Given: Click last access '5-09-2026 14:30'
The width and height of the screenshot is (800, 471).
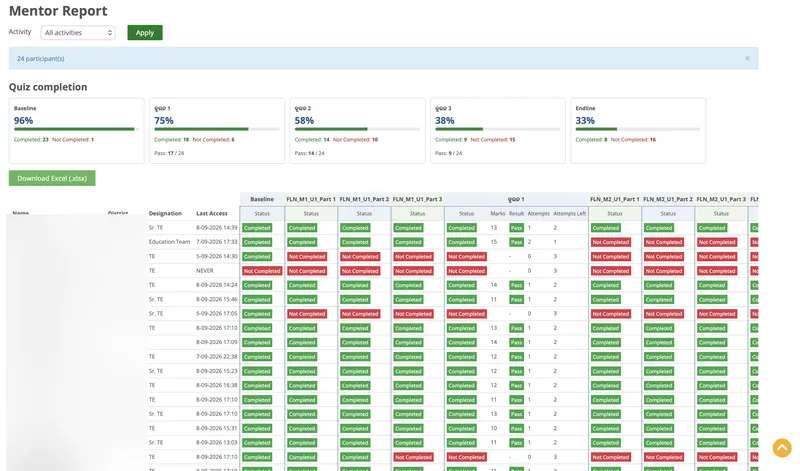Looking at the screenshot, I should click(216, 256).
